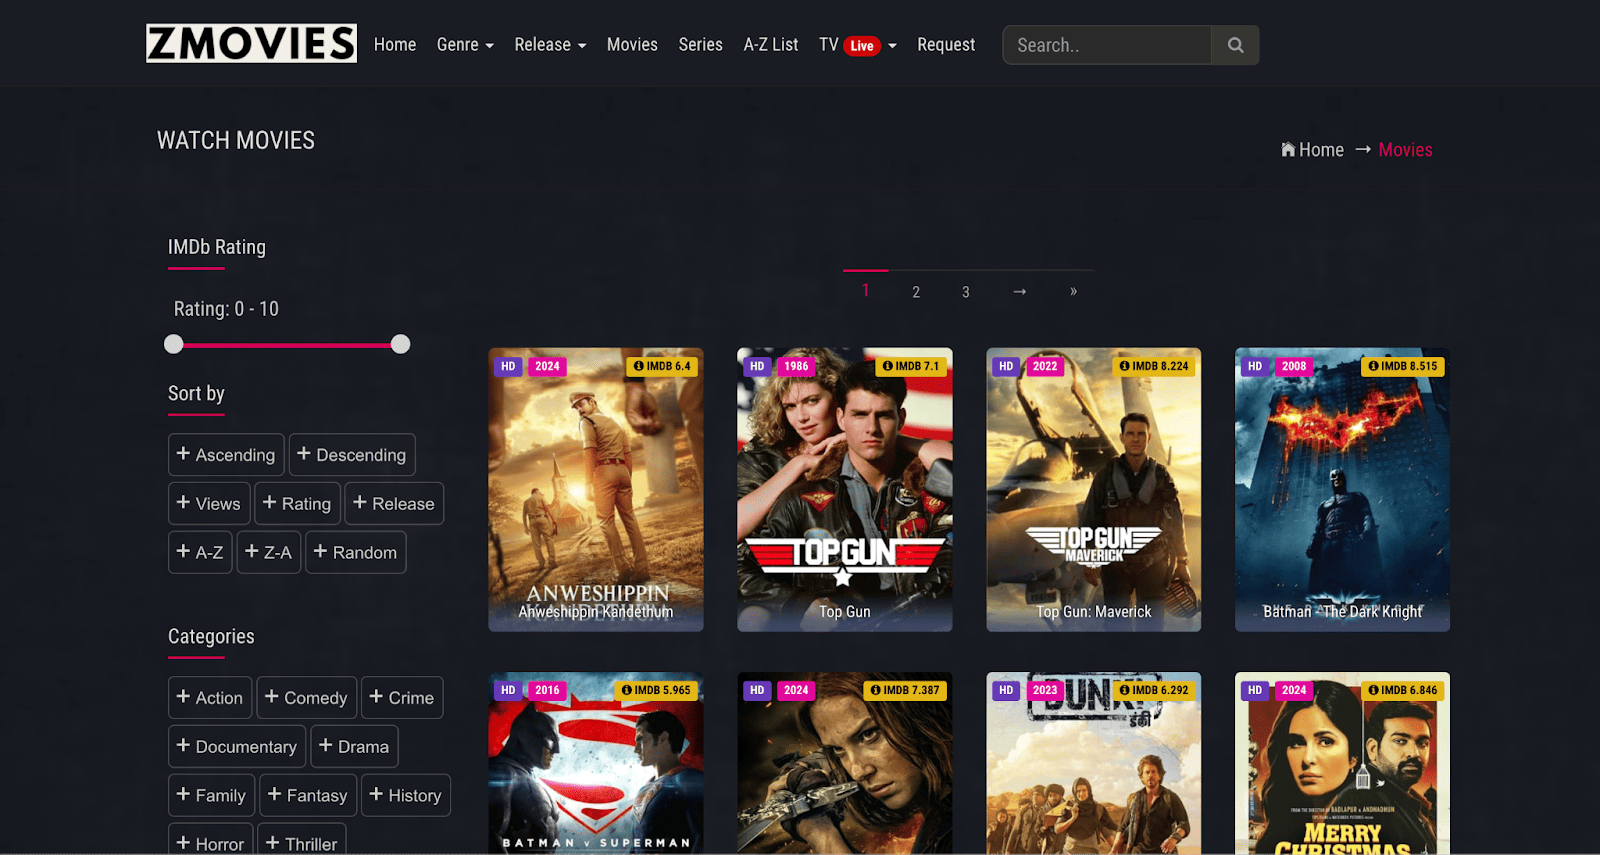Click 2022 year badge on Top Gun: Maverick
Image resolution: width=1600 pixels, height=855 pixels.
pyautogui.click(x=1045, y=366)
